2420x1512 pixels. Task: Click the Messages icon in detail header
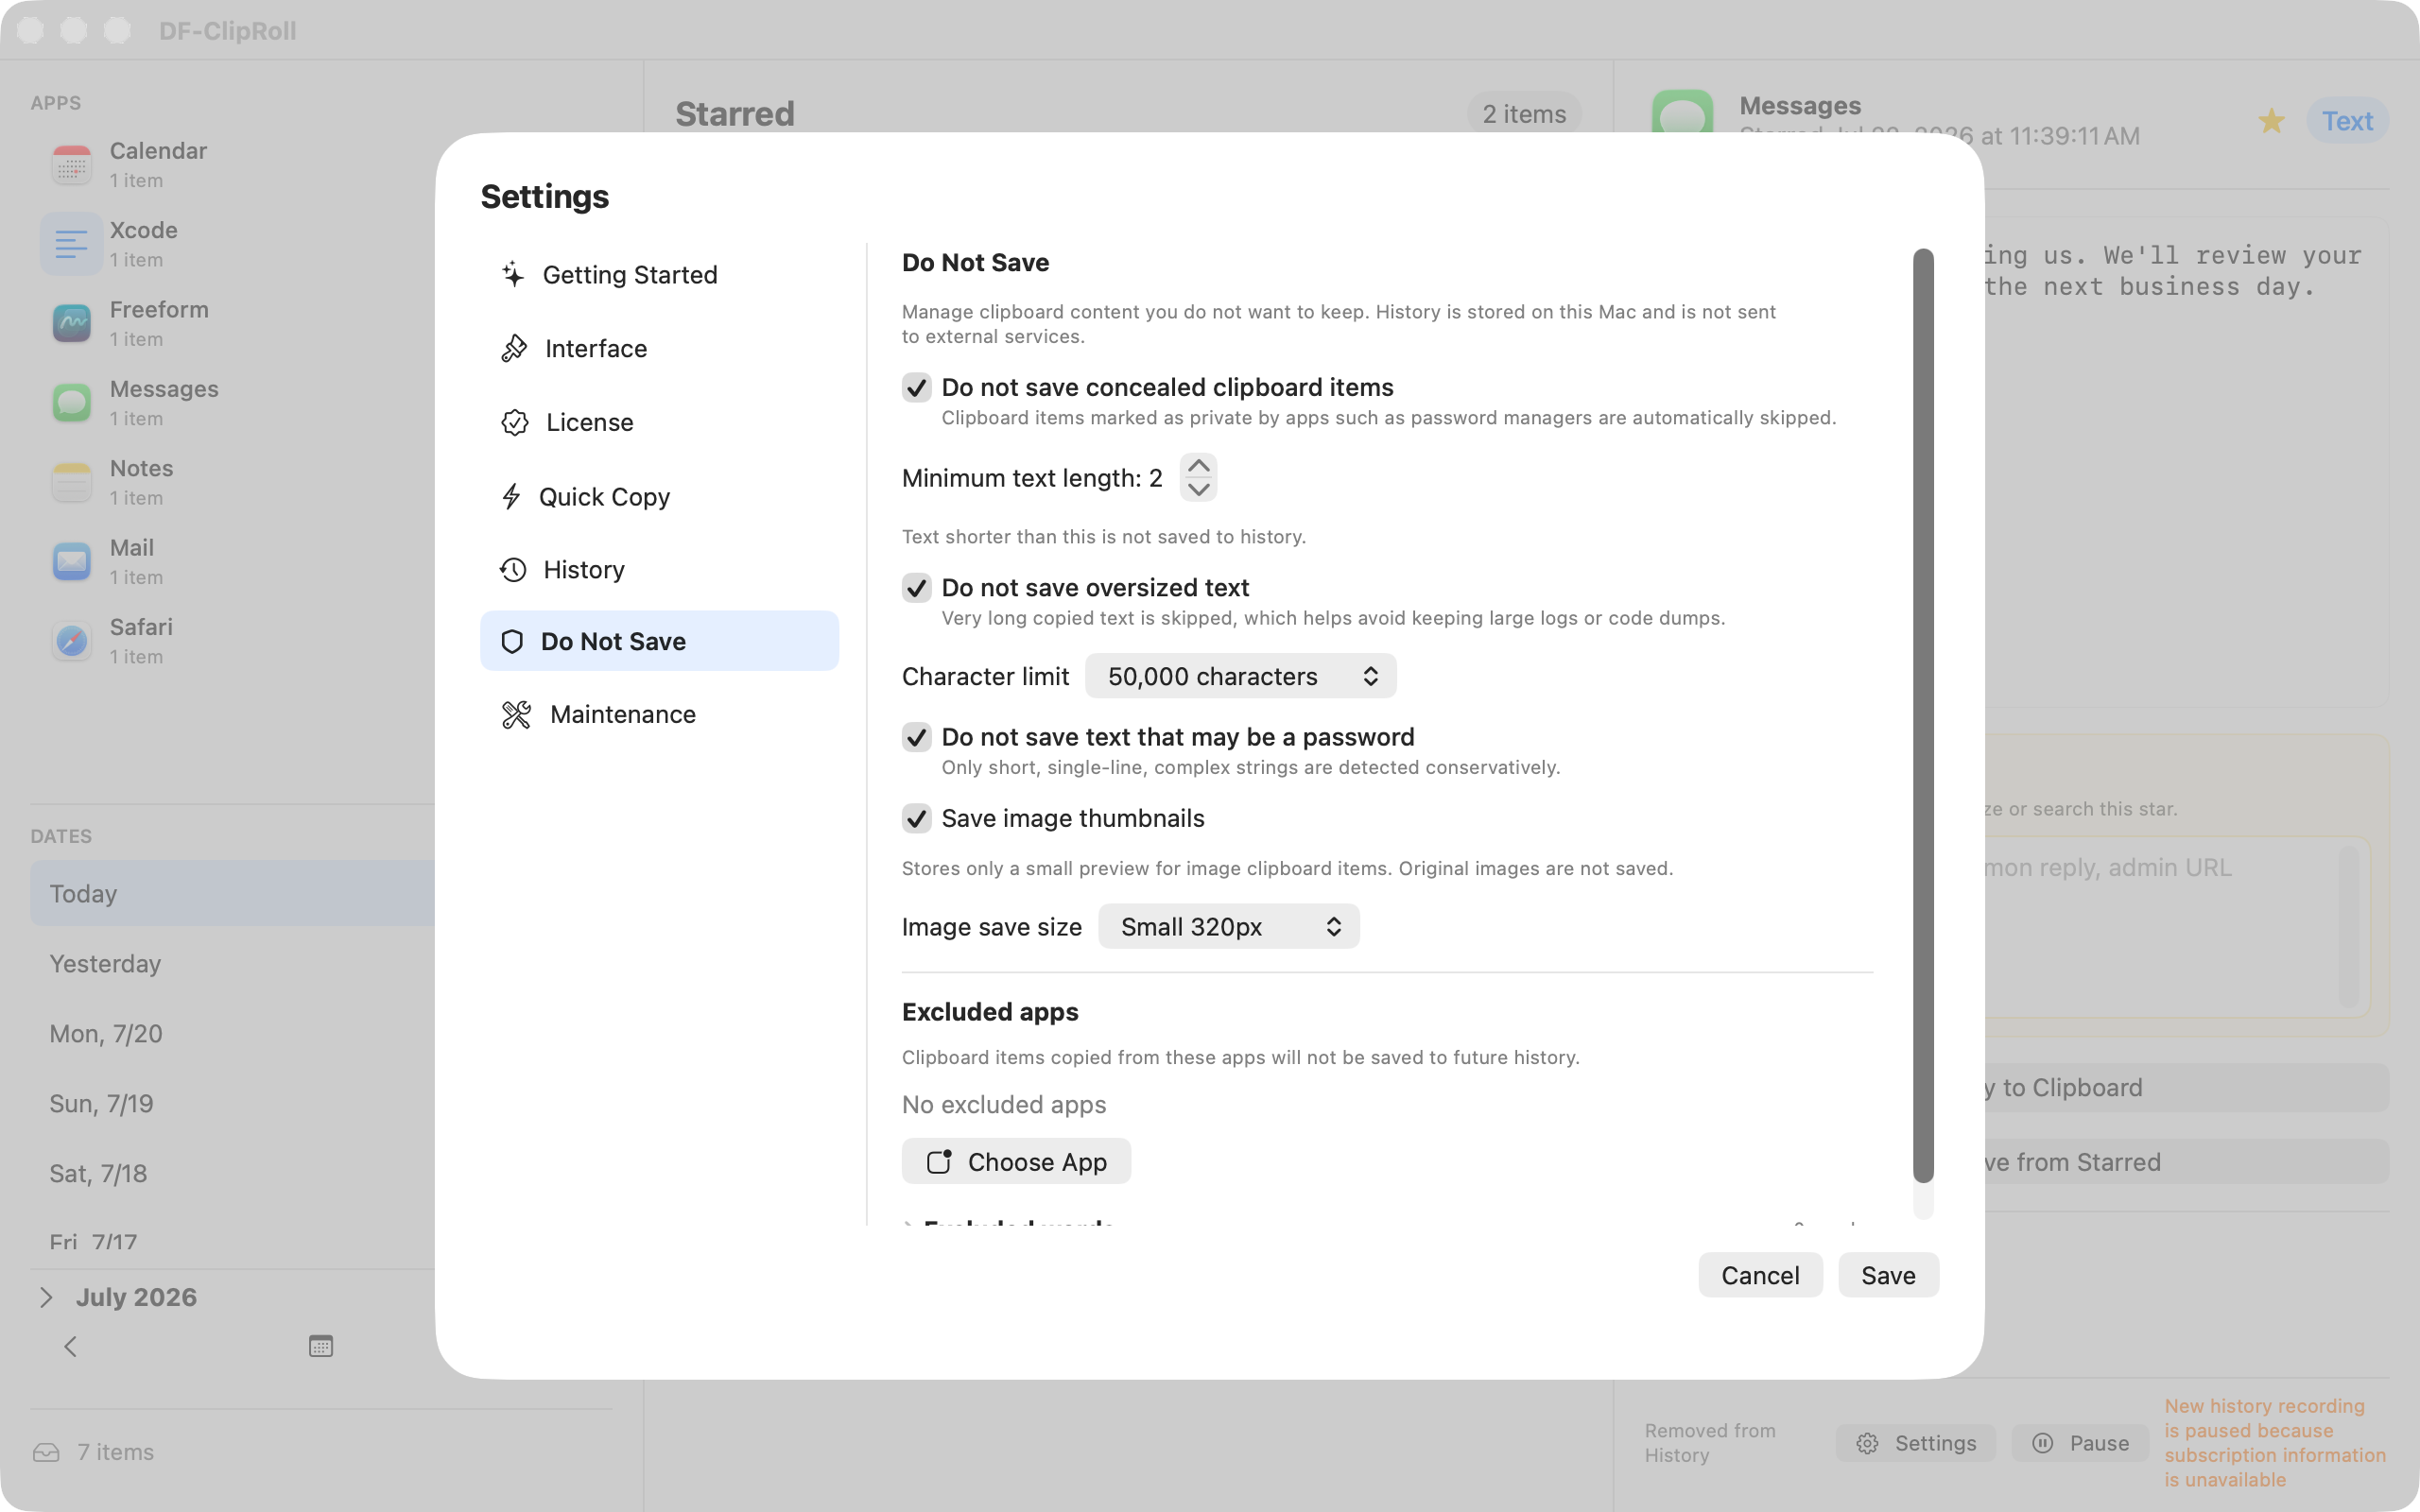point(1682,112)
